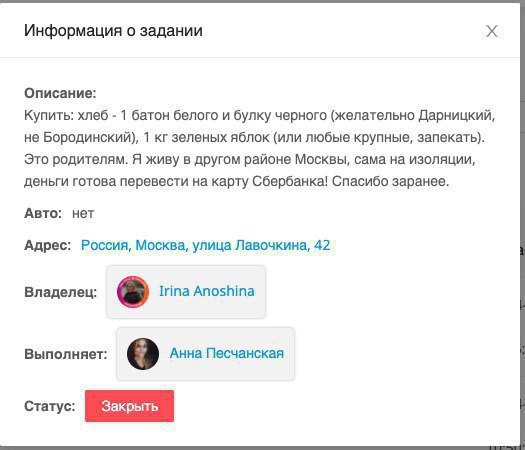This screenshot has width=525, height=450.
Task: Click the red Закрыть status button
Action: click(130, 406)
